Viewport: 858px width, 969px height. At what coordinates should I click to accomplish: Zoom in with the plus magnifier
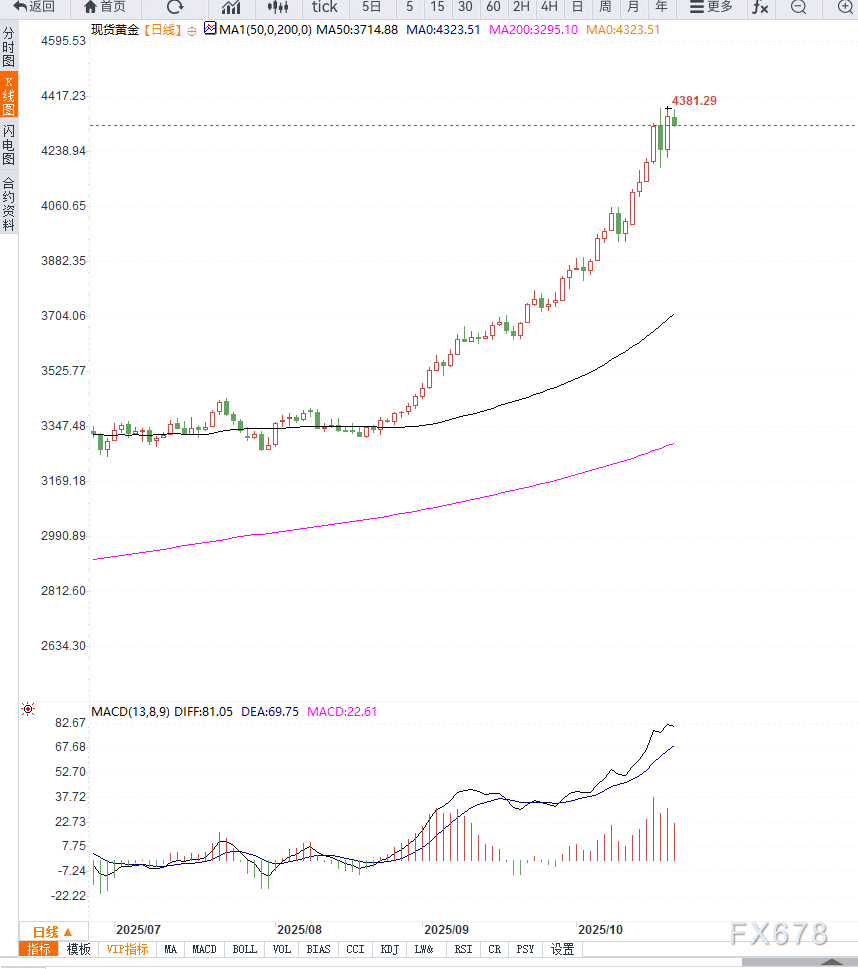pyautogui.click(x=844, y=7)
